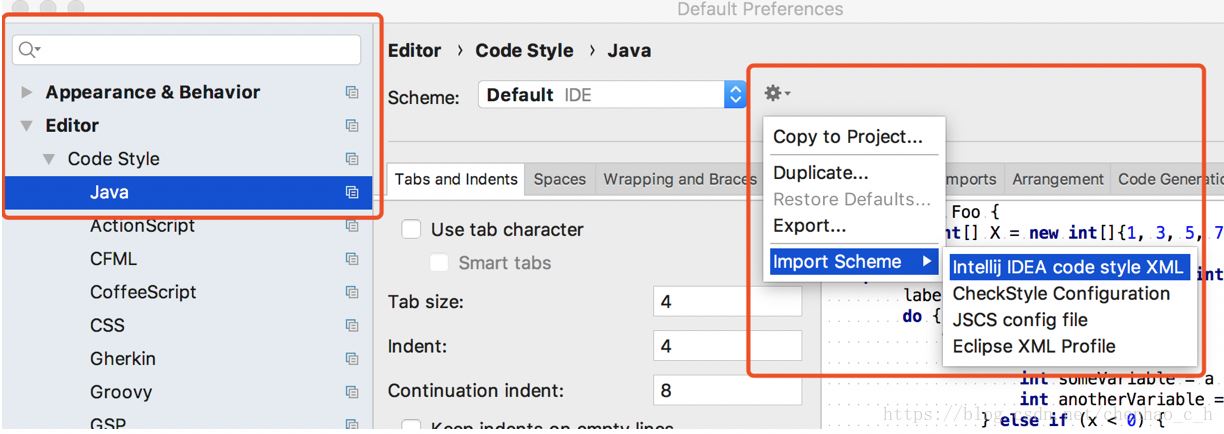Screen dimensions: 1224x434
Task: Click the copy icon on the Java row
Action: [352, 192]
